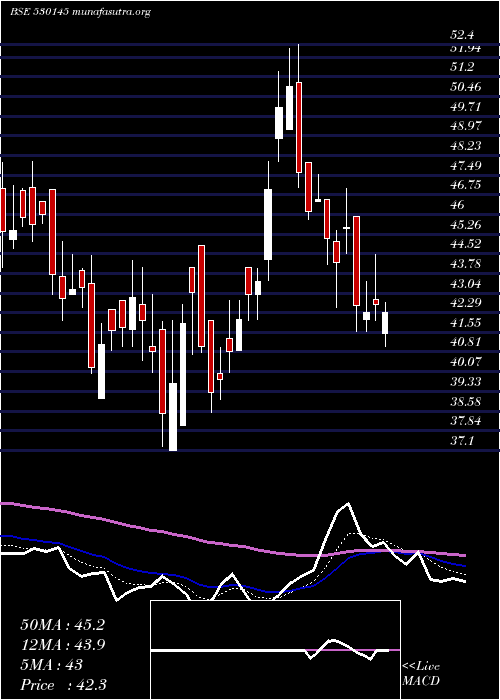
Task: Click the tall white candle touching the 37.1 line
Action: [x=173, y=417]
